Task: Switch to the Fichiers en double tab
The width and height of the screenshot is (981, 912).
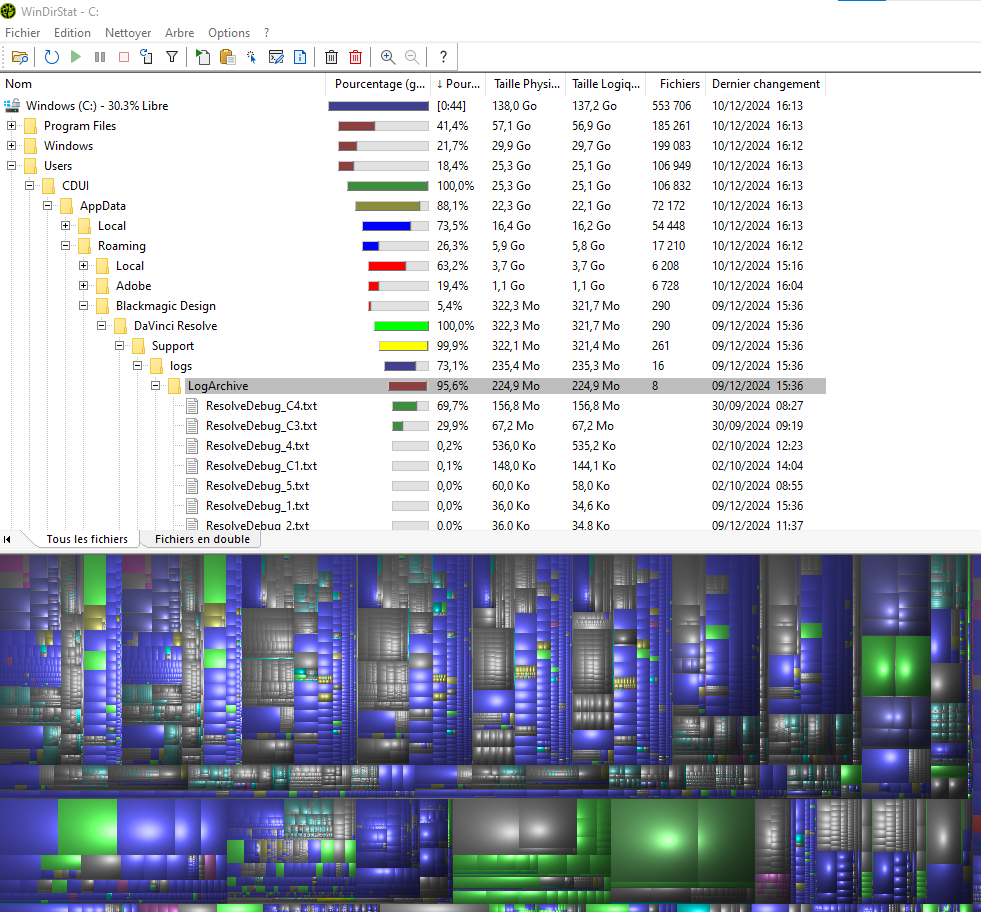Action: (x=202, y=539)
